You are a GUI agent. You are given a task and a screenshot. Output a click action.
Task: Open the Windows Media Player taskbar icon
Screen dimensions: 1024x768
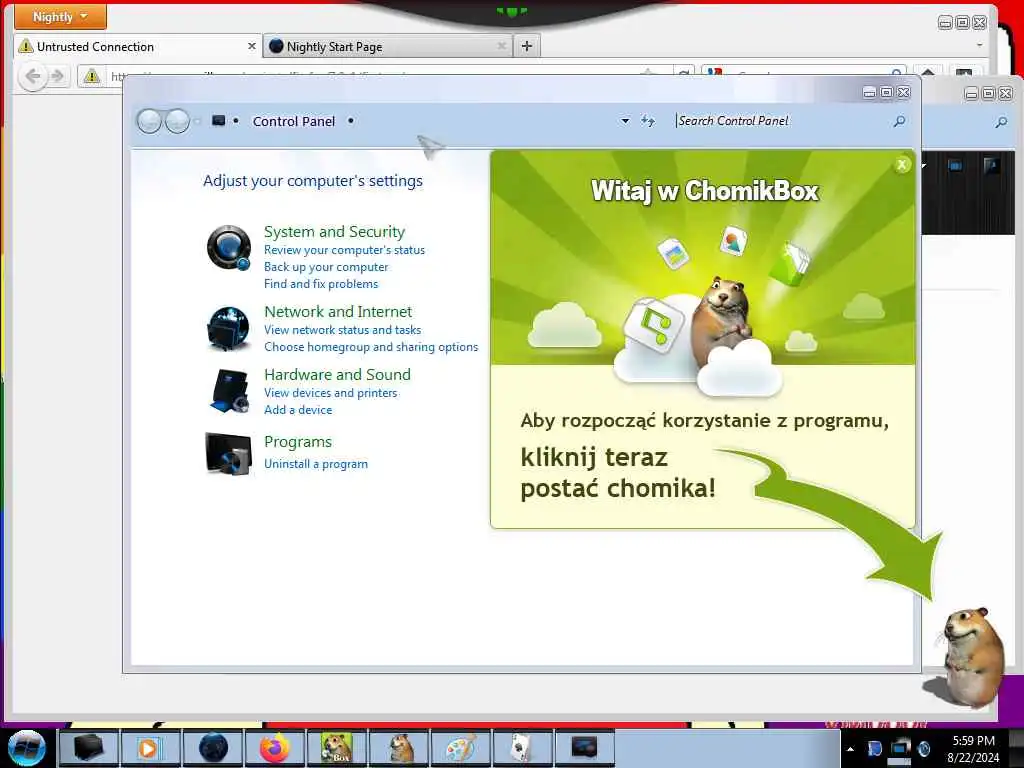coord(149,748)
